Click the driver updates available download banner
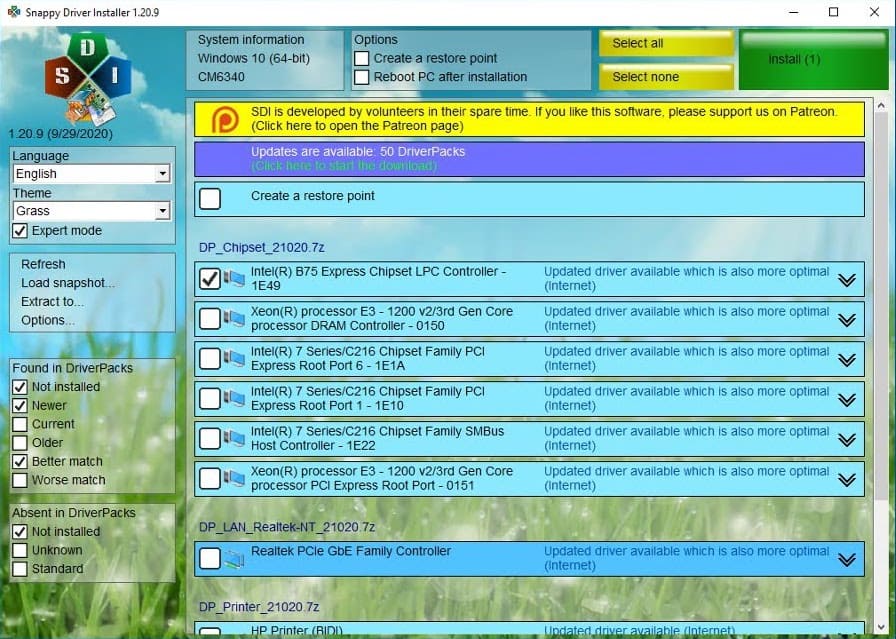The height and width of the screenshot is (639, 896). click(528, 159)
